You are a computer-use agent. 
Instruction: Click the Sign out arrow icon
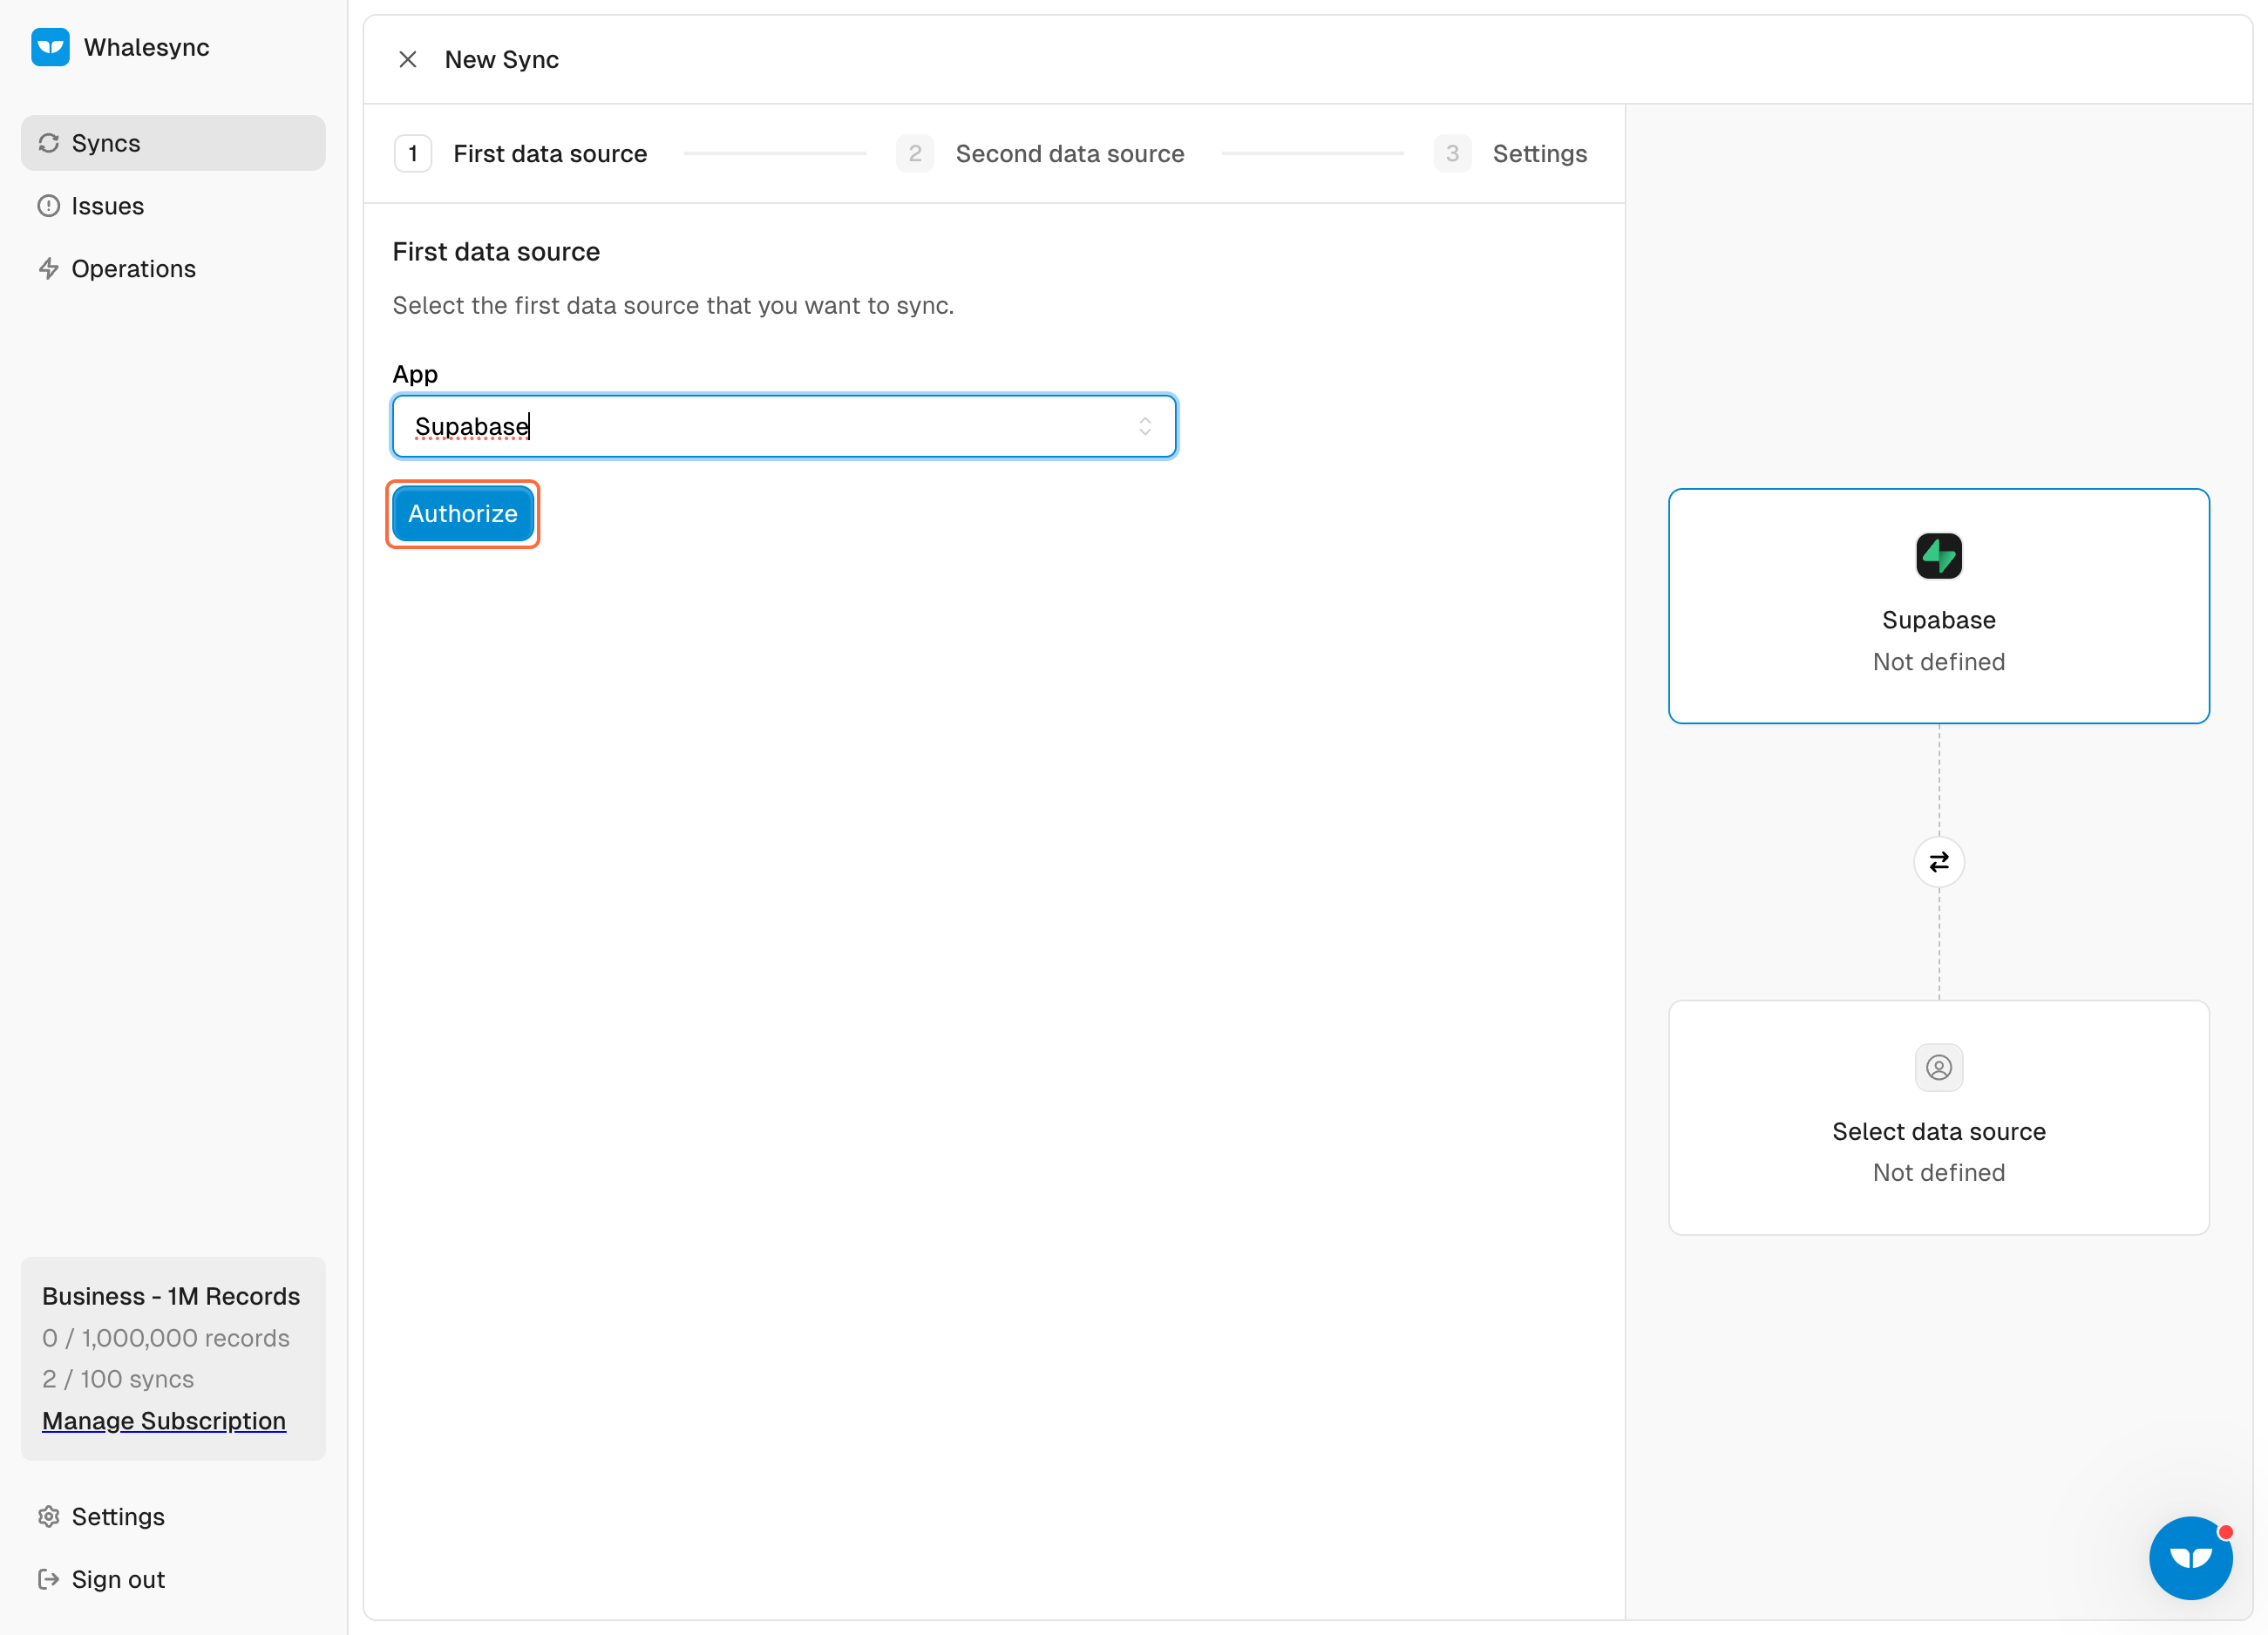(49, 1580)
